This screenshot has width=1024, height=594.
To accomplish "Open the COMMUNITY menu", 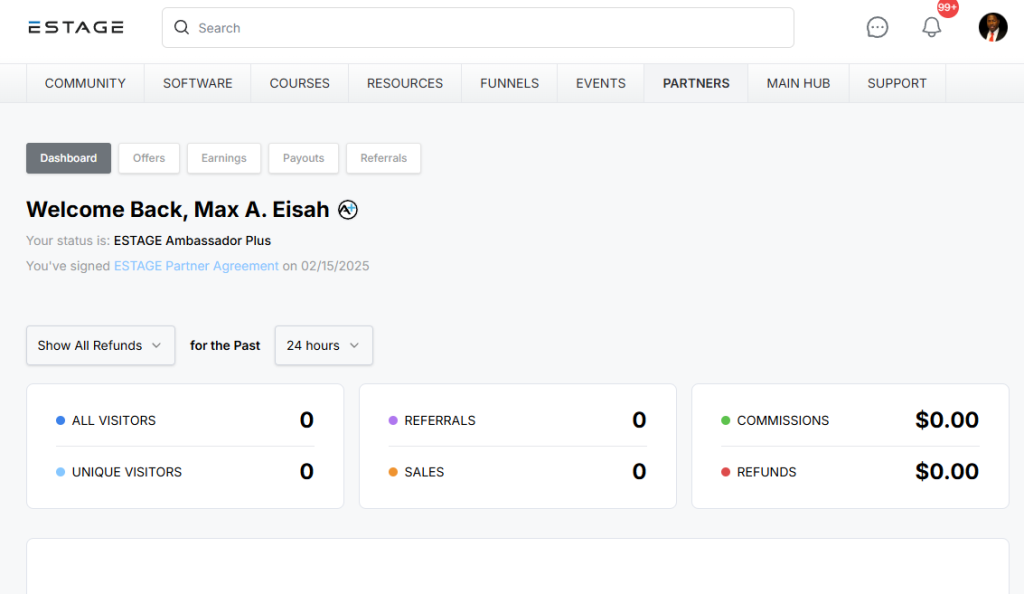I will coord(85,84).
